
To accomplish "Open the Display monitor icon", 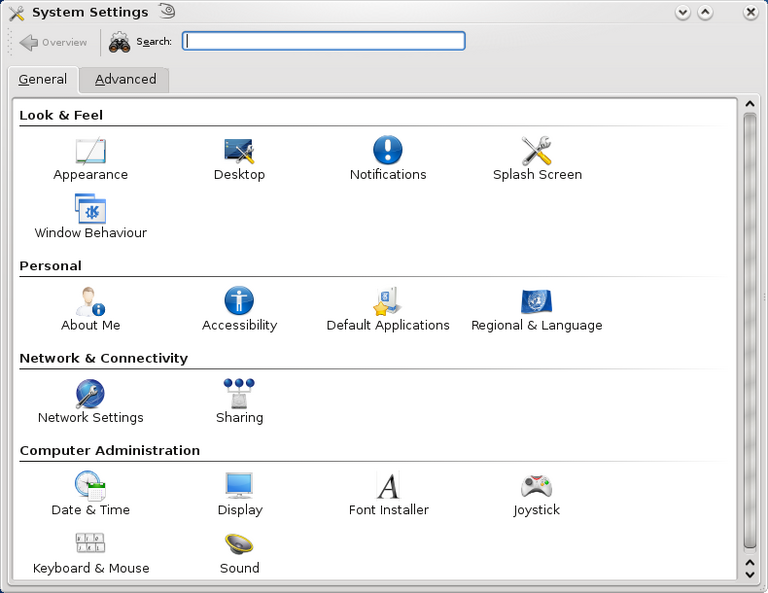I will point(239,486).
